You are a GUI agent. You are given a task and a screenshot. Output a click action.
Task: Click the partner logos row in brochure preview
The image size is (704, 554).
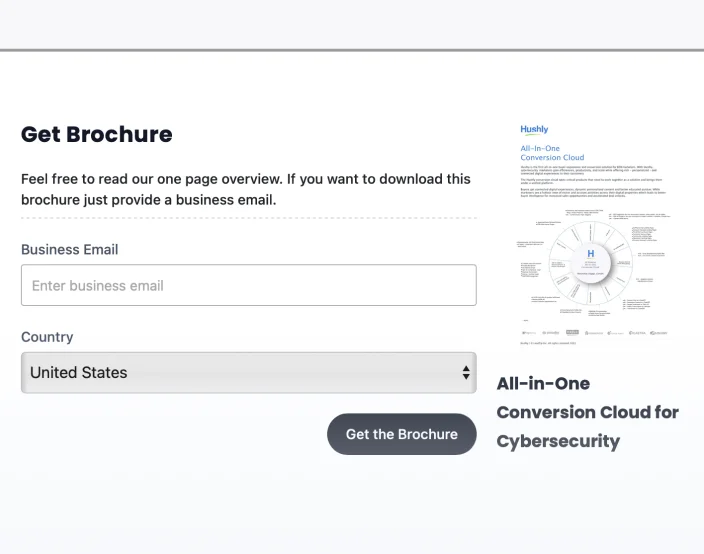[594, 332]
